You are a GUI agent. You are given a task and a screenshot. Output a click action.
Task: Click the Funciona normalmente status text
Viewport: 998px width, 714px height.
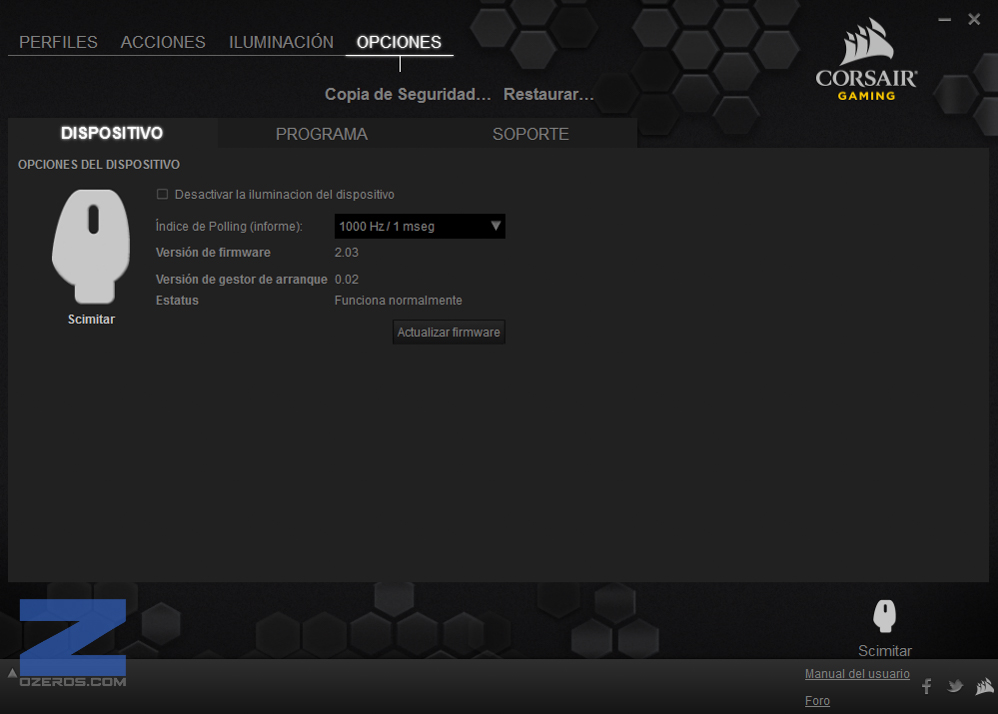398,300
